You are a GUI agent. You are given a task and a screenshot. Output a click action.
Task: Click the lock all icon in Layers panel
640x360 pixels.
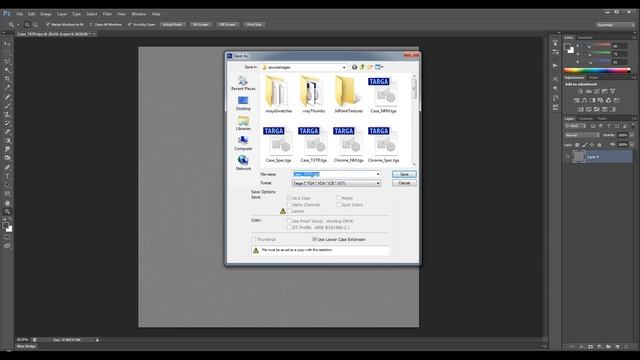[x=599, y=145]
